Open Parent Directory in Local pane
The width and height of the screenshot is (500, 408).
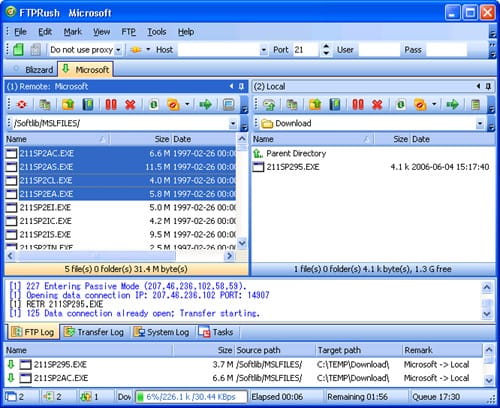pos(290,154)
